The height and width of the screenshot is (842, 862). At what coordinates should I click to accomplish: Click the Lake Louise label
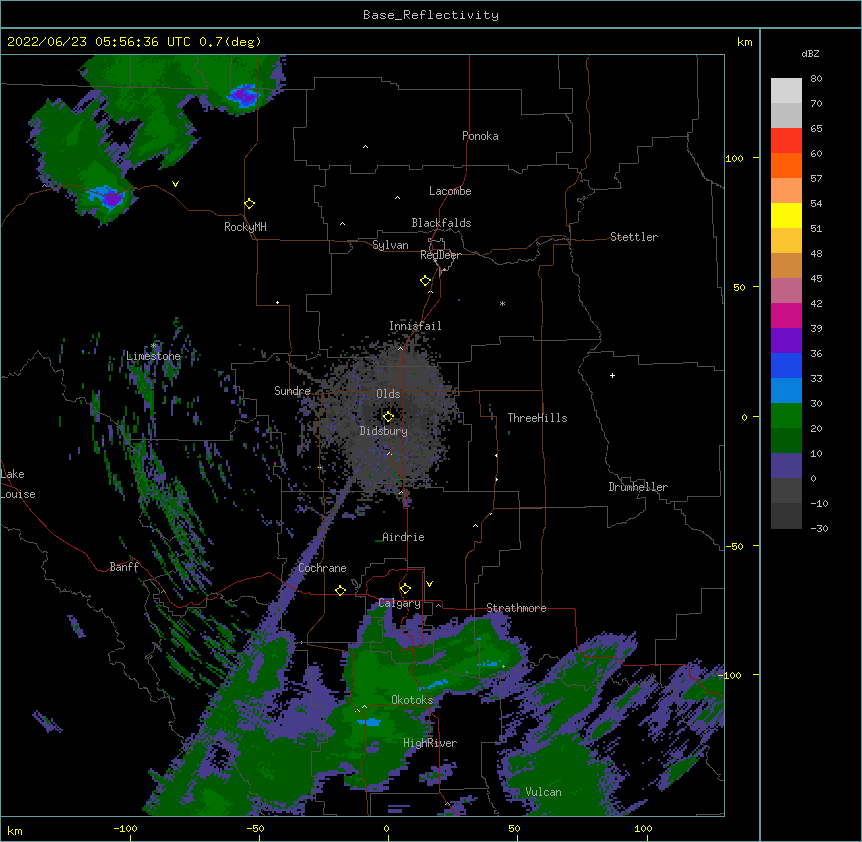point(18,484)
